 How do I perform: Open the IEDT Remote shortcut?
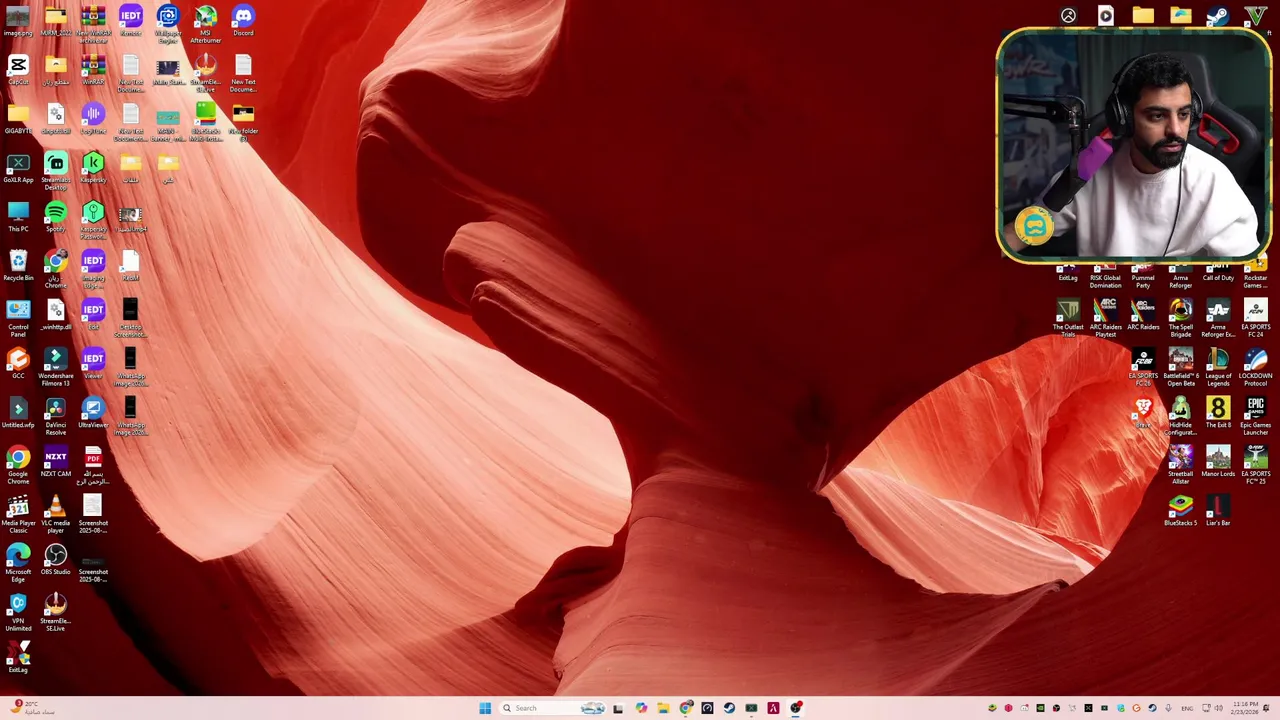coord(130,21)
